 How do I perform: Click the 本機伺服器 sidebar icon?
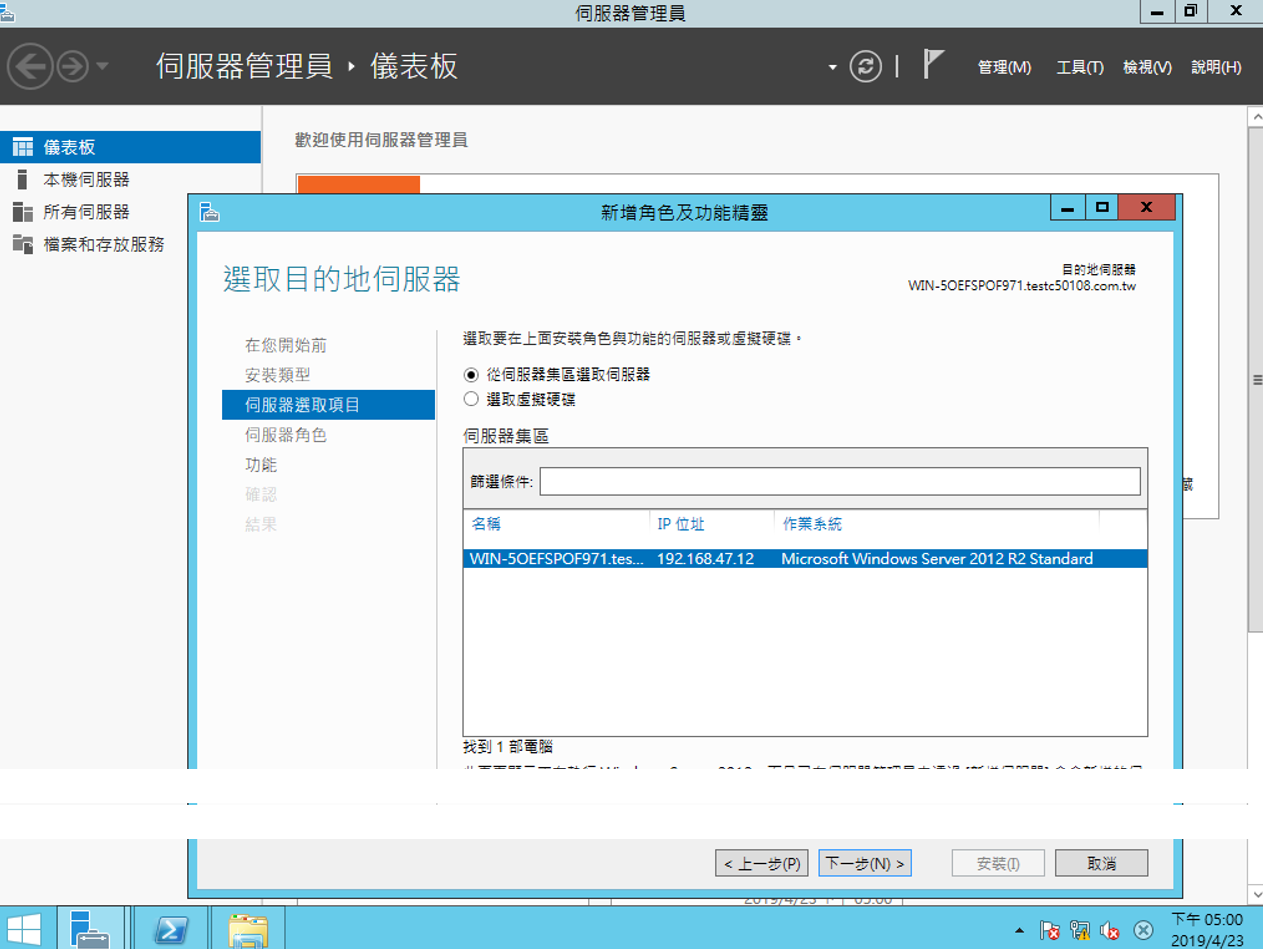22,180
